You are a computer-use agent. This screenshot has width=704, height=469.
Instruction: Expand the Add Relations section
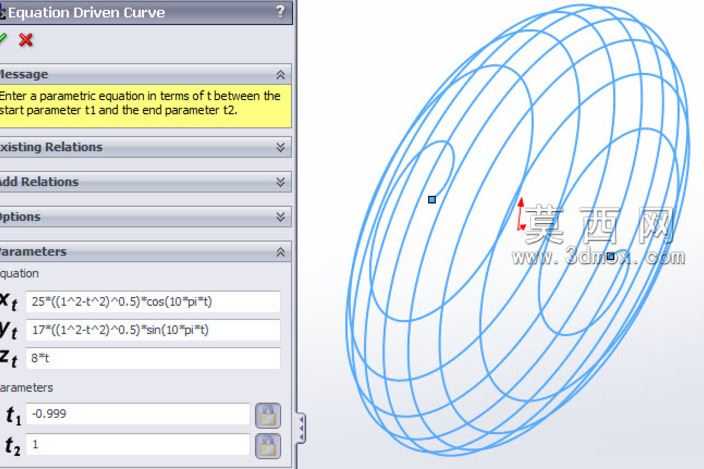281,182
